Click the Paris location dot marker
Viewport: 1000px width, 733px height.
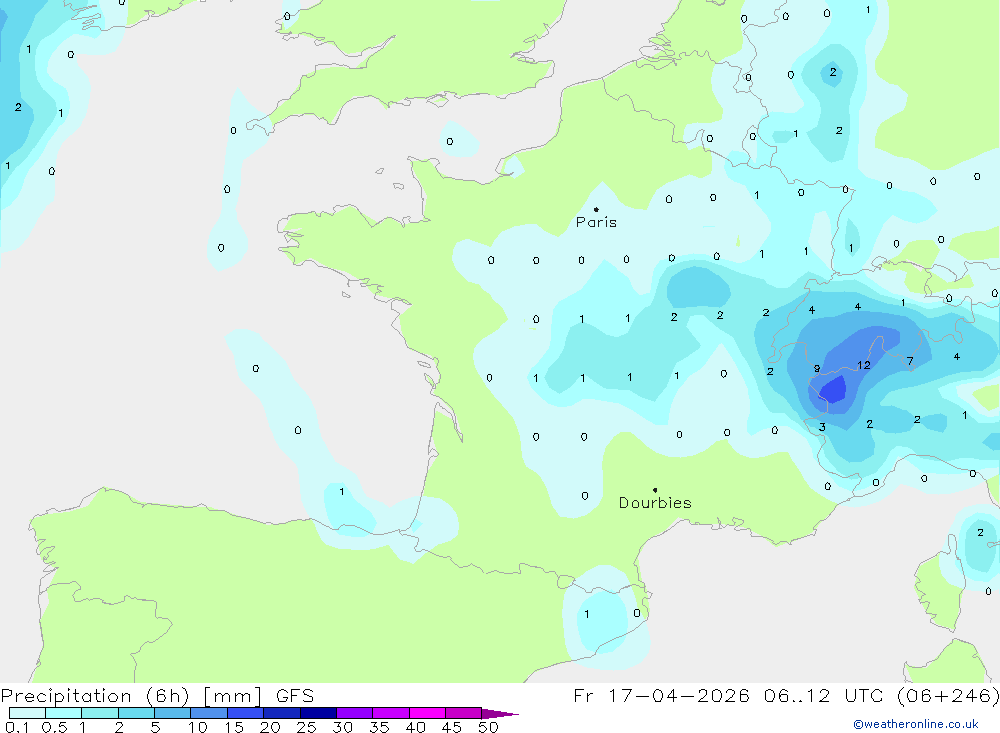click(x=596, y=209)
